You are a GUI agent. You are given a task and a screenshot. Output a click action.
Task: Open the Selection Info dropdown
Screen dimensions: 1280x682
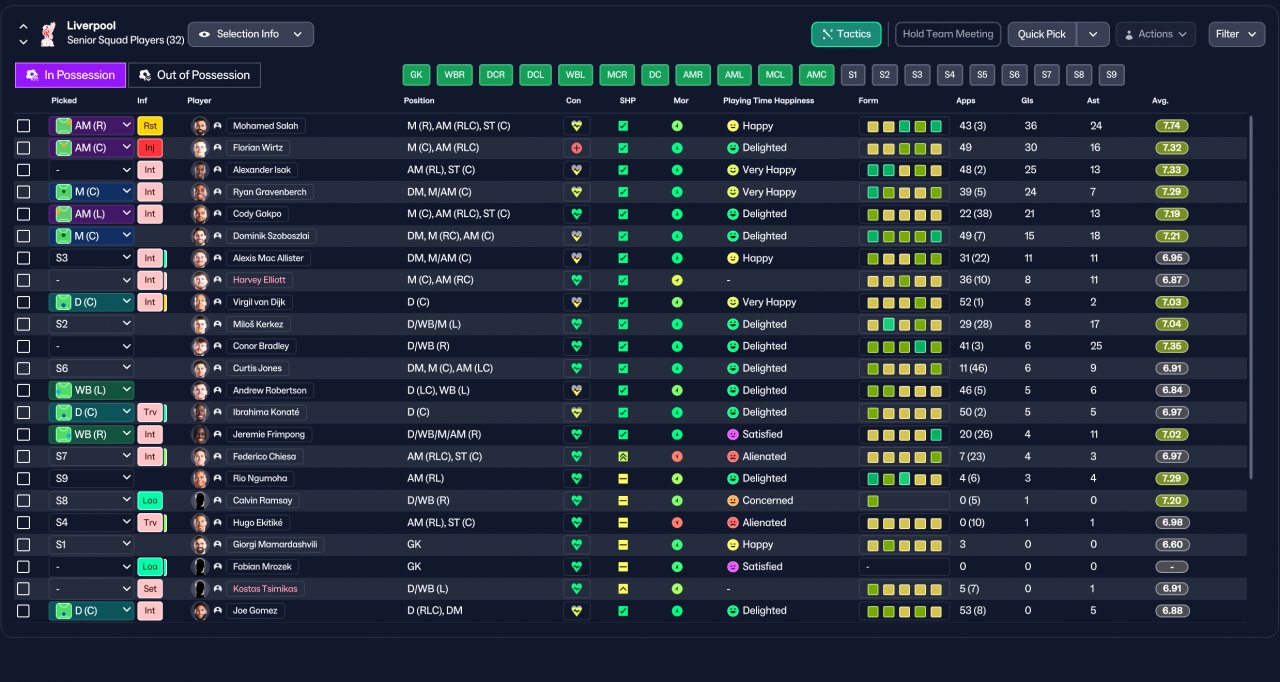[x=251, y=34]
